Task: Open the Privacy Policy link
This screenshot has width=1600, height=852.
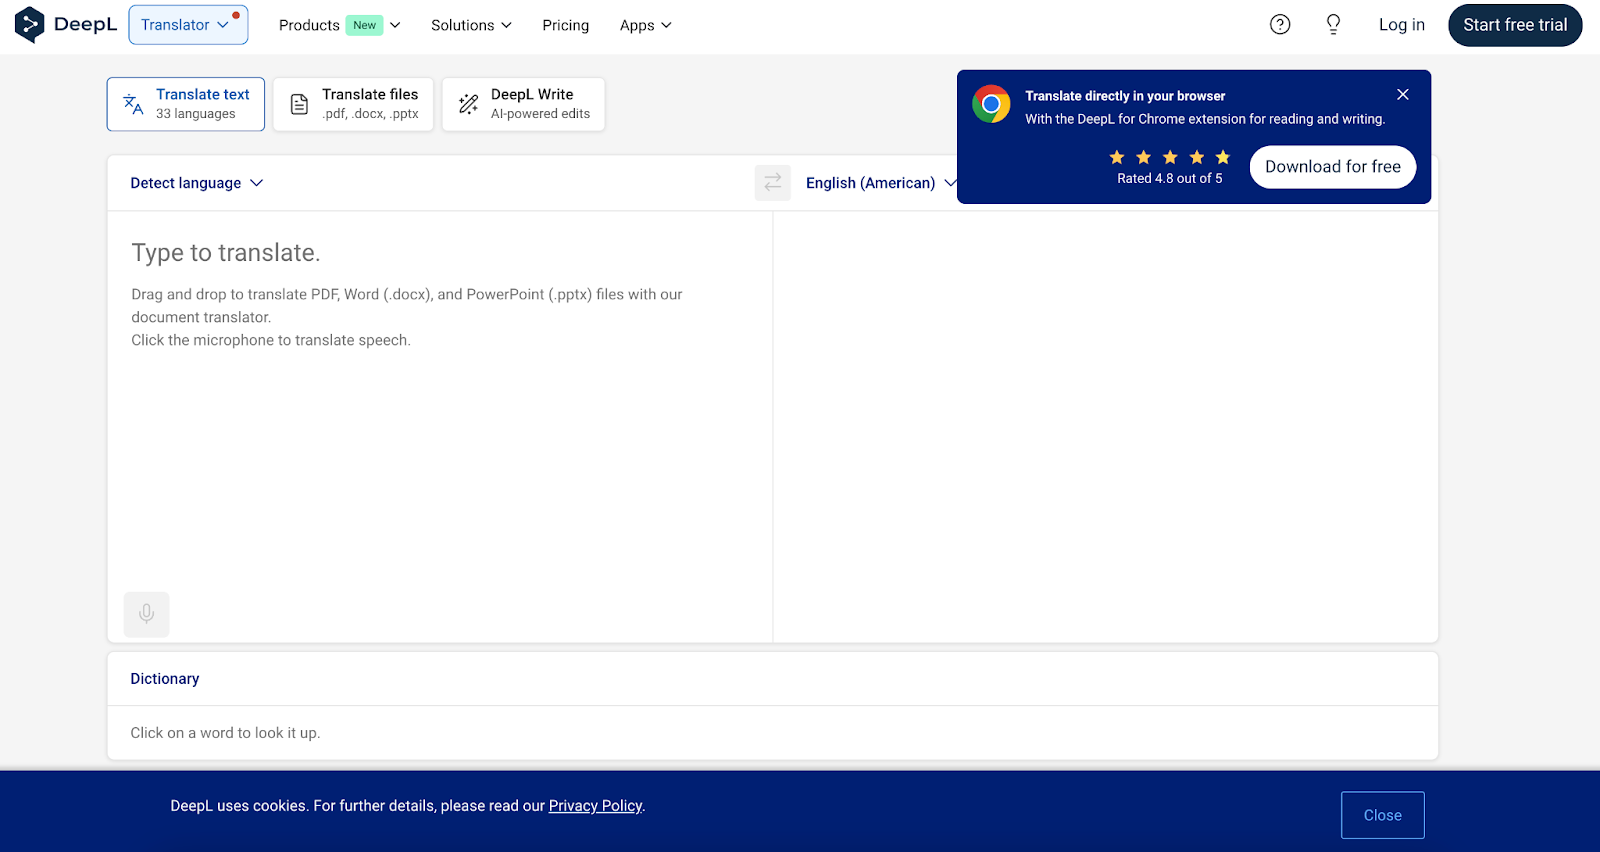Action: point(595,806)
